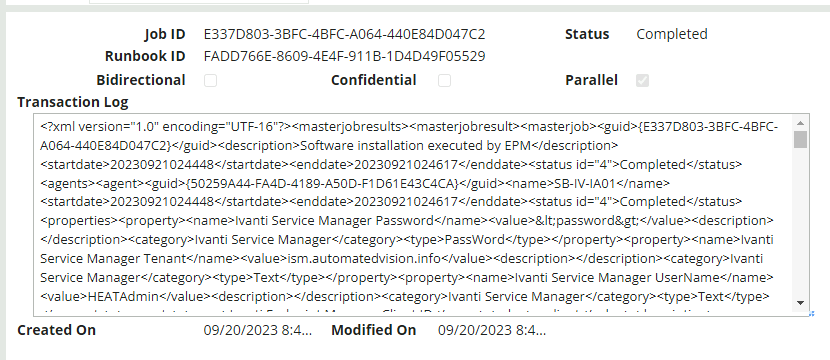Toggle the Bidirectional checkbox
Viewport: 830px width, 360px height.
211,80
